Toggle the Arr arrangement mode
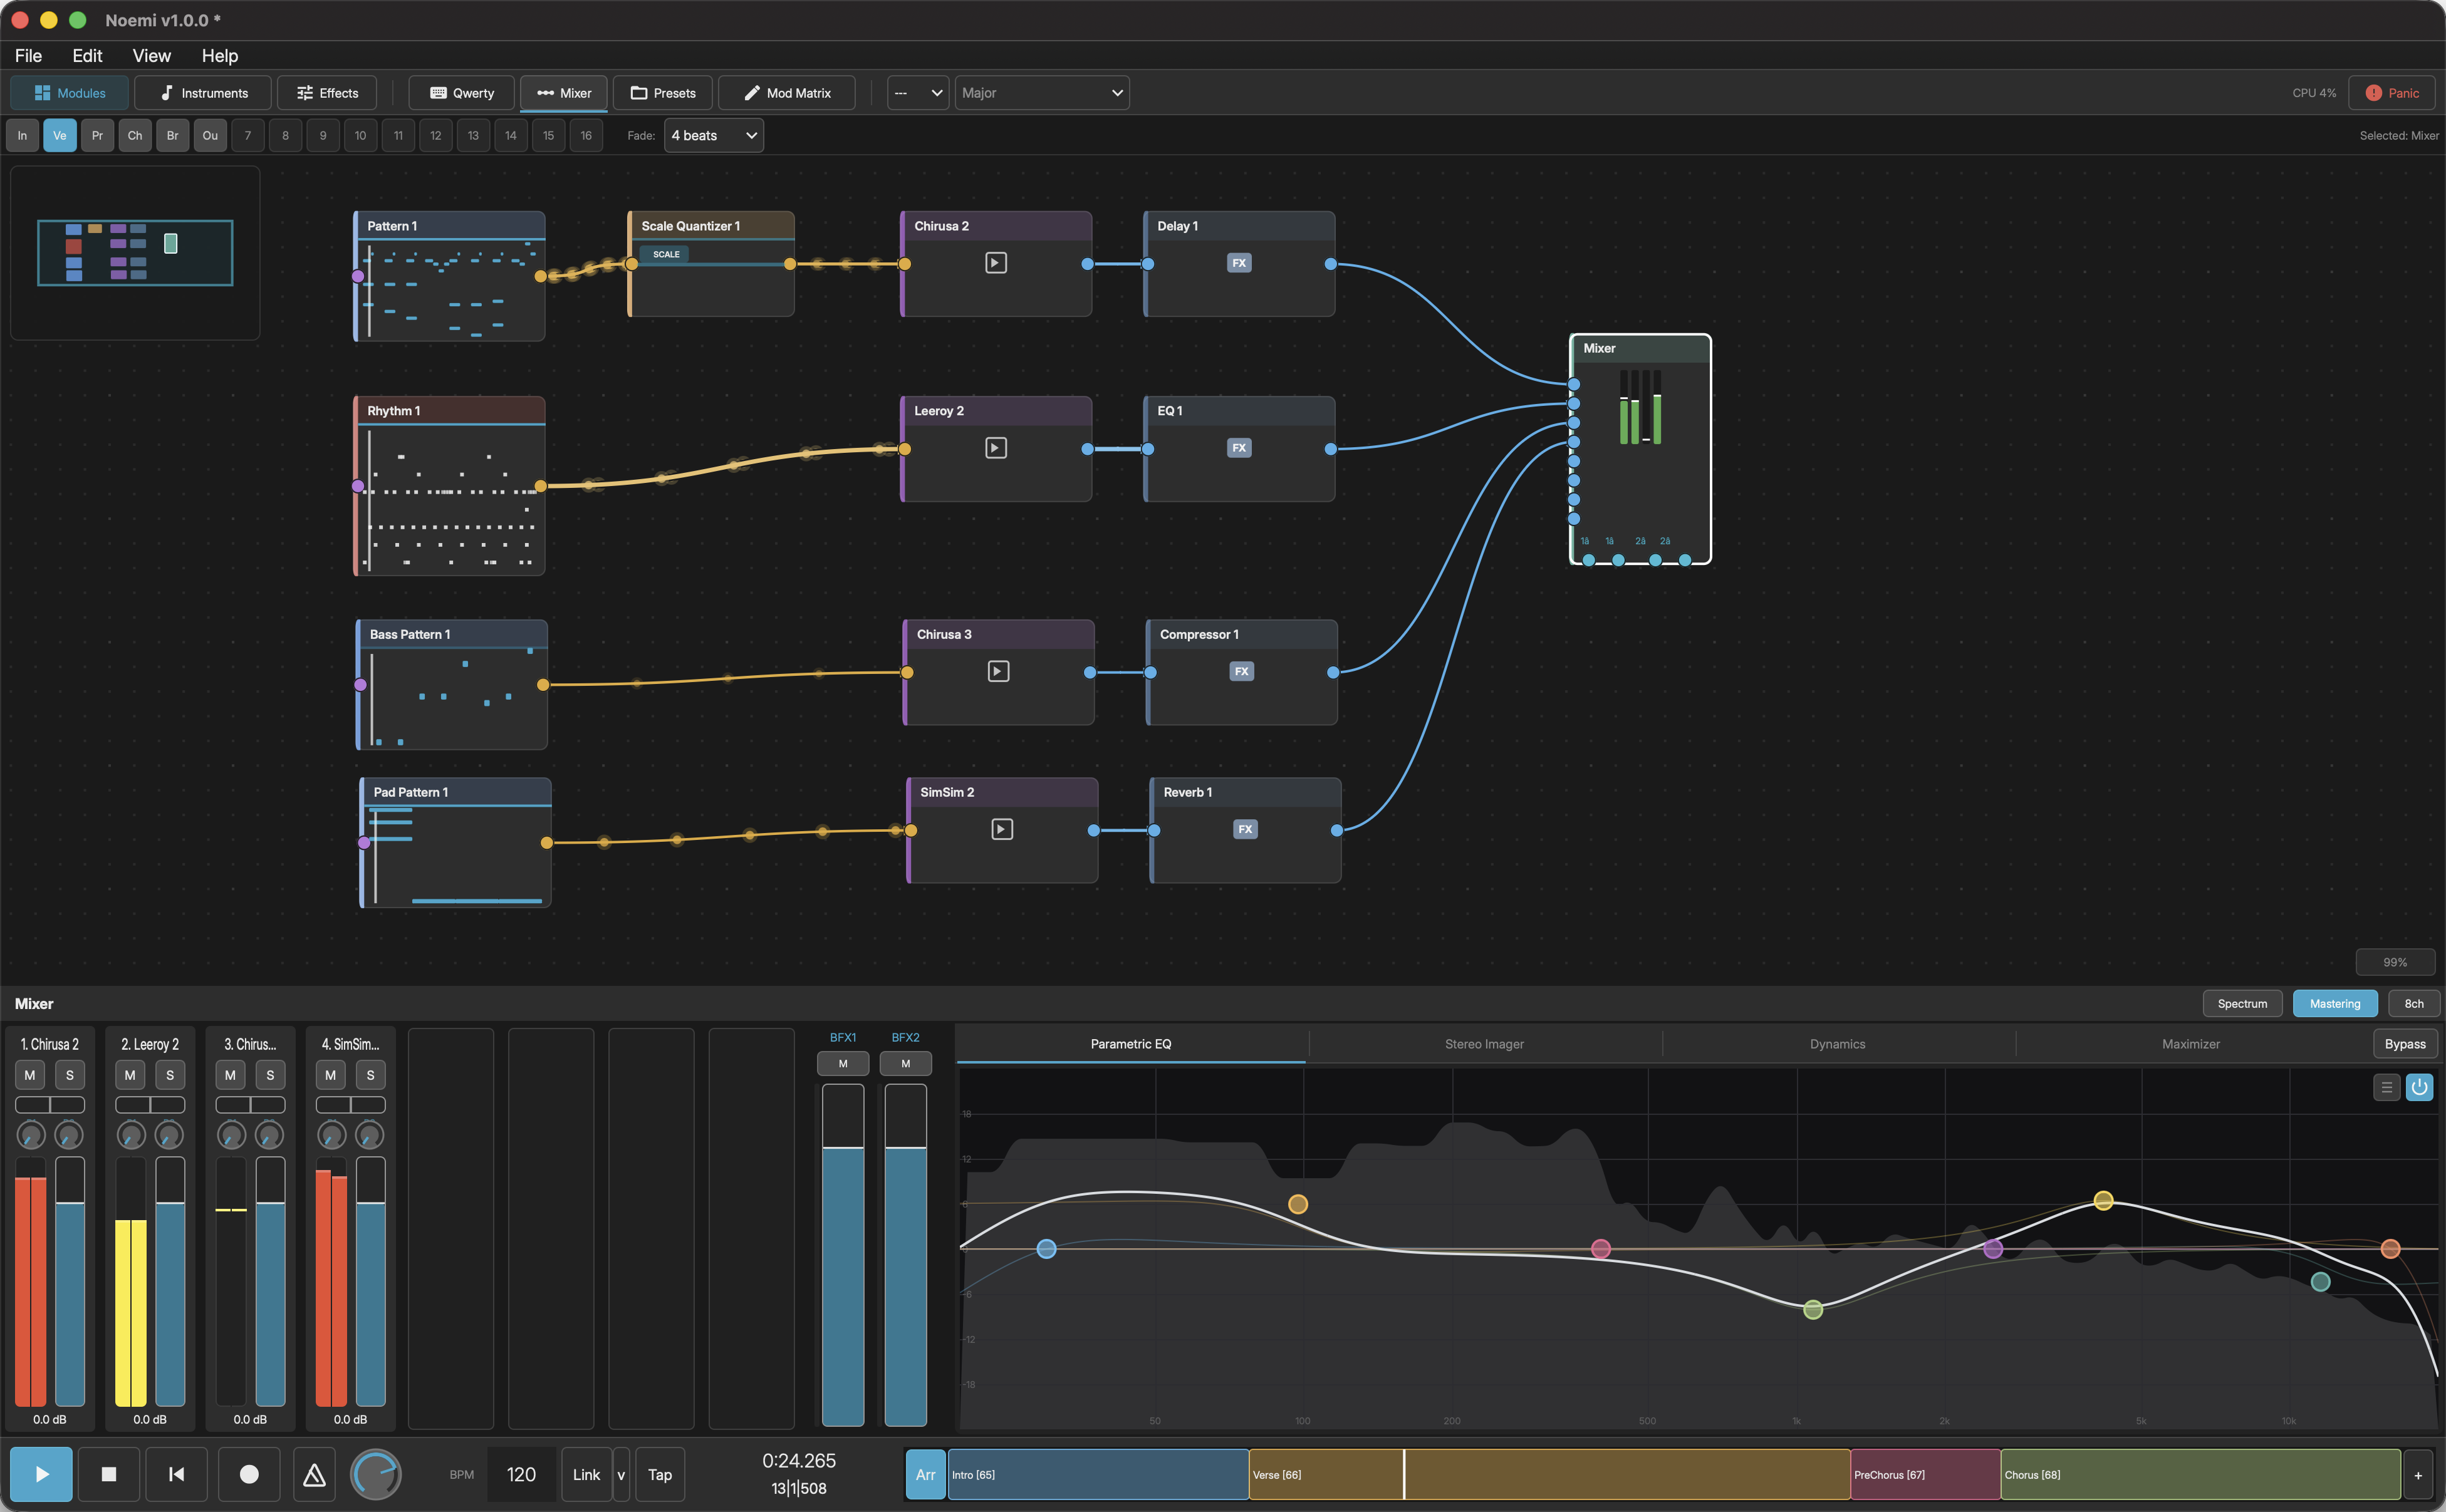Viewport: 2446px width, 1512px height. point(925,1475)
